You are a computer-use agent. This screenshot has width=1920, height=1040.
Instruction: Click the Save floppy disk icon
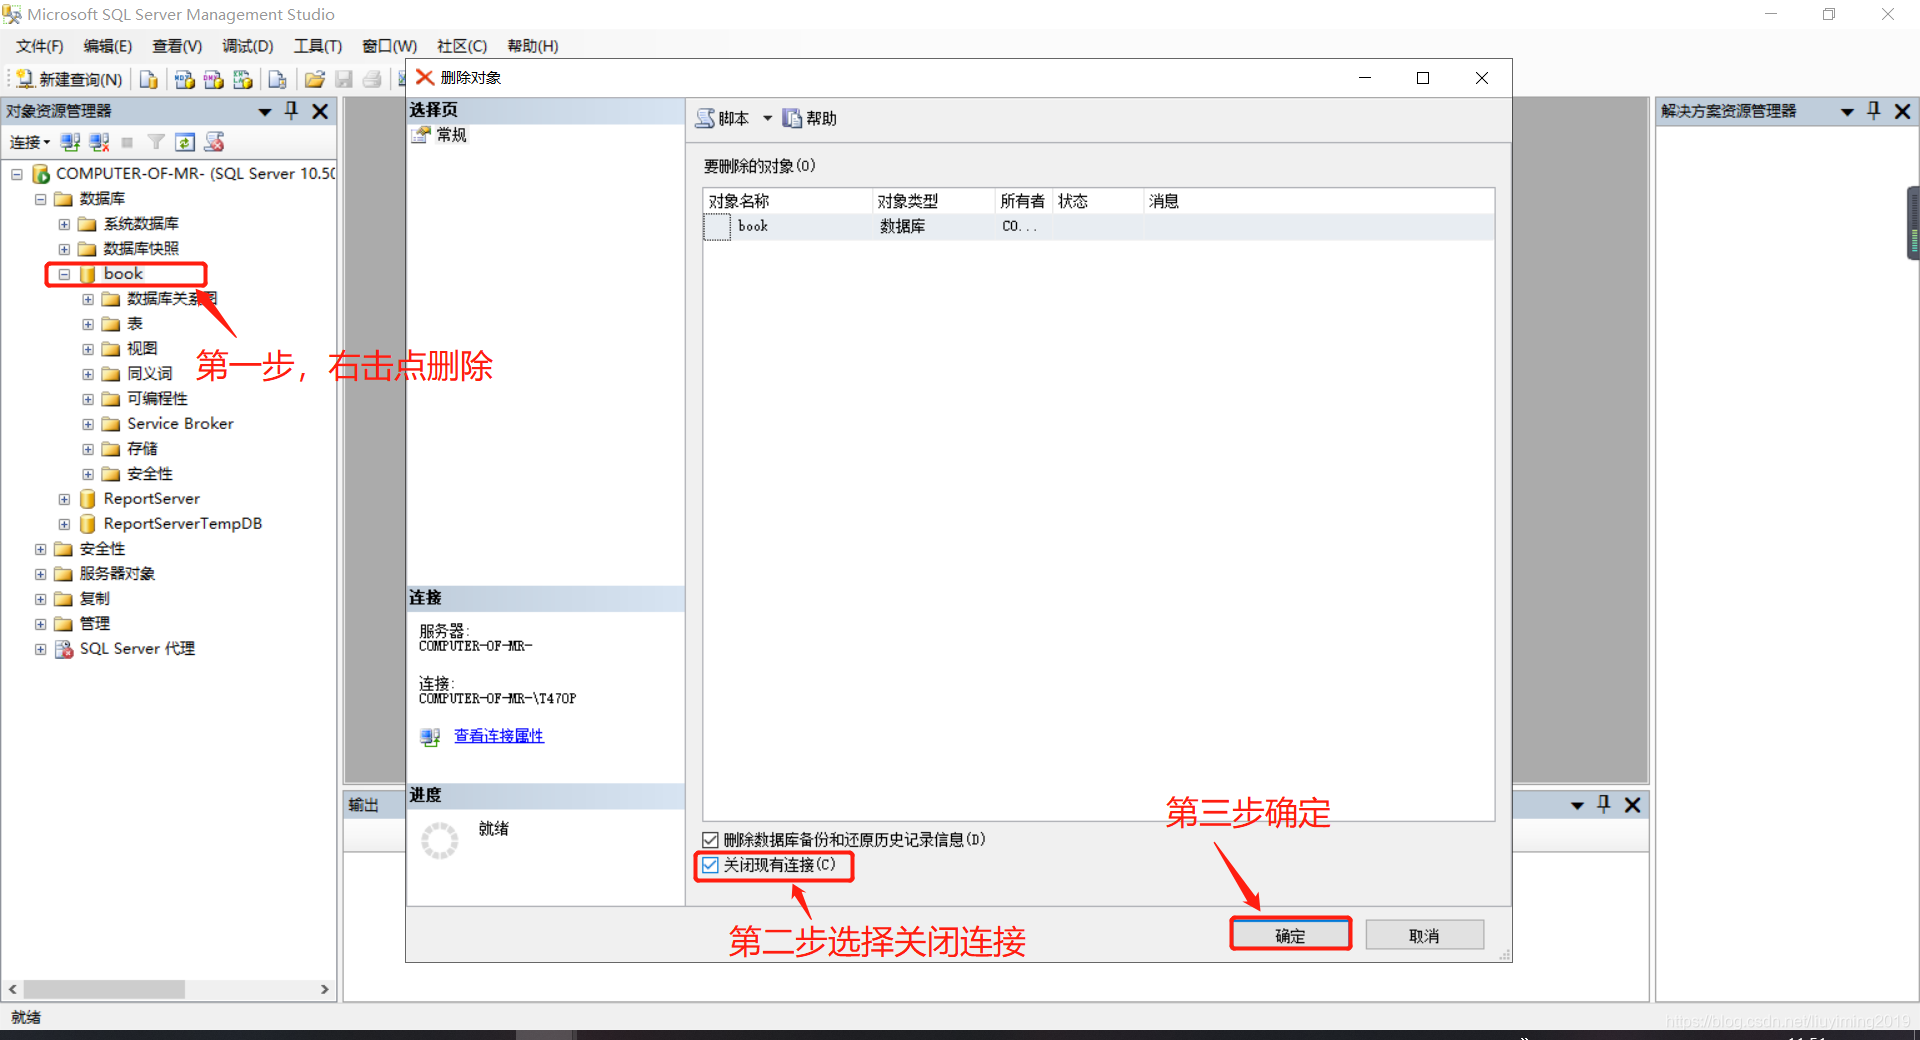point(343,79)
